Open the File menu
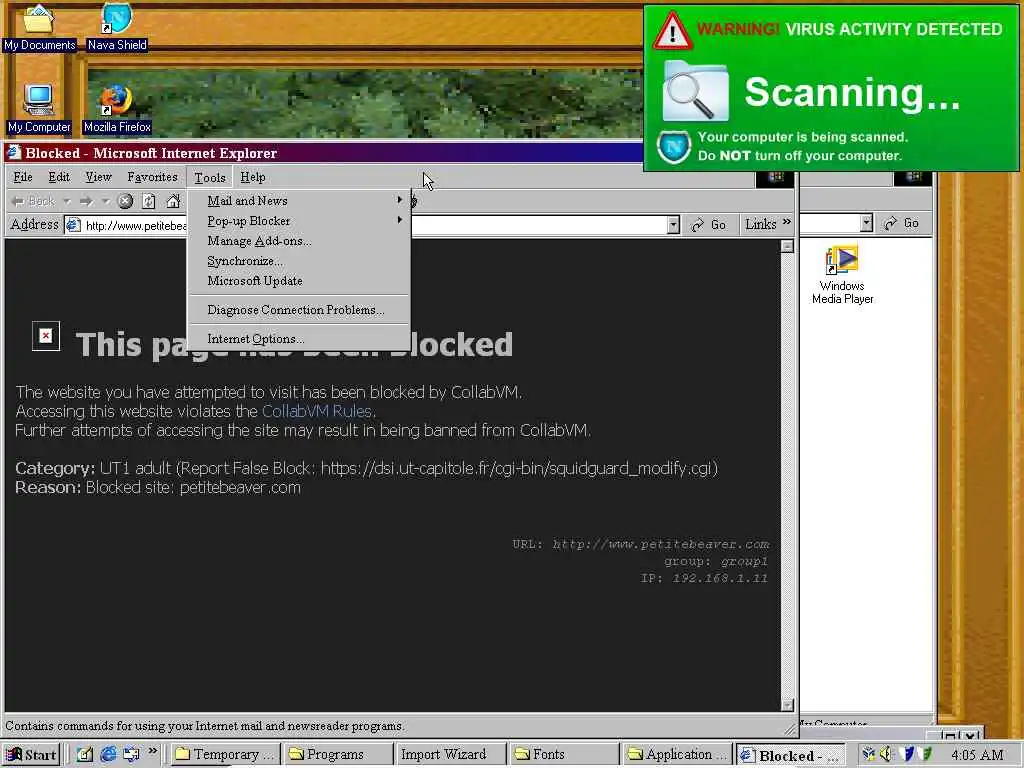The height and width of the screenshot is (768, 1024). (23, 177)
